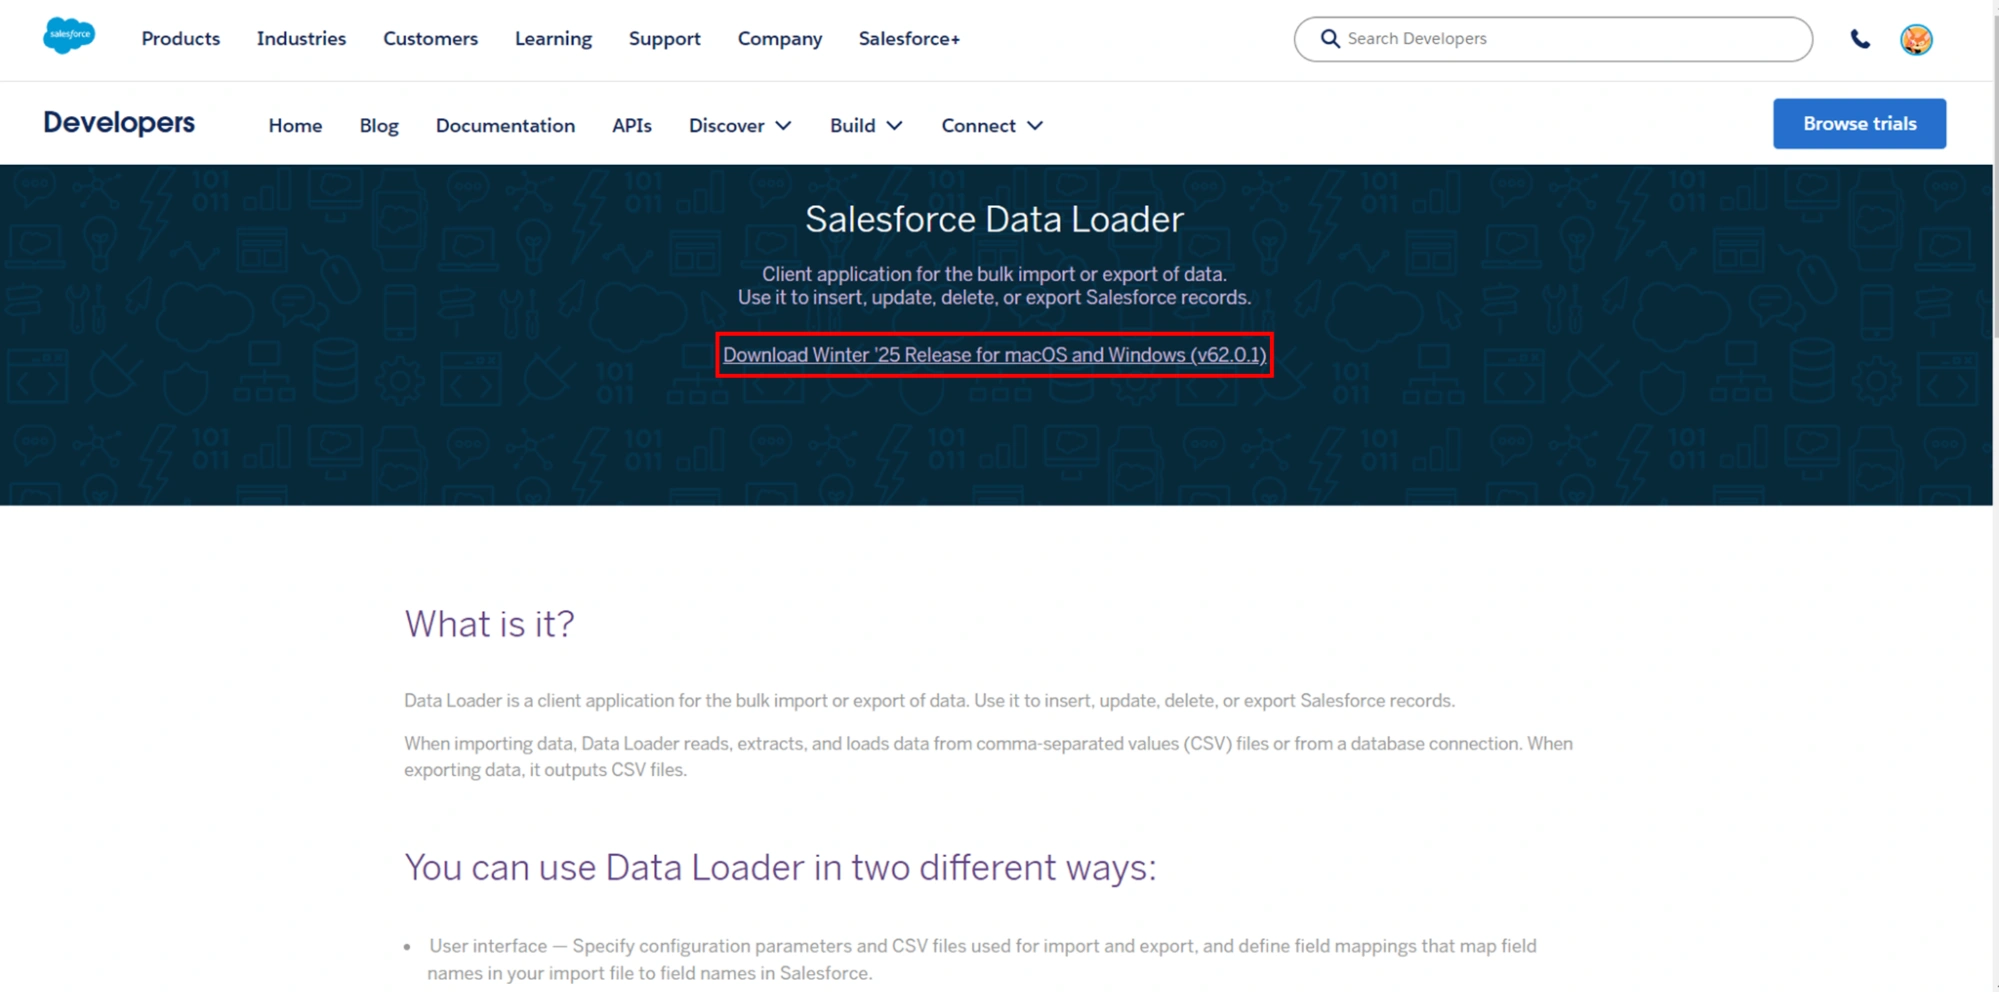Image resolution: width=1999 pixels, height=992 pixels.
Task: Click the Salesforce cloud logo
Action: (x=69, y=36)
